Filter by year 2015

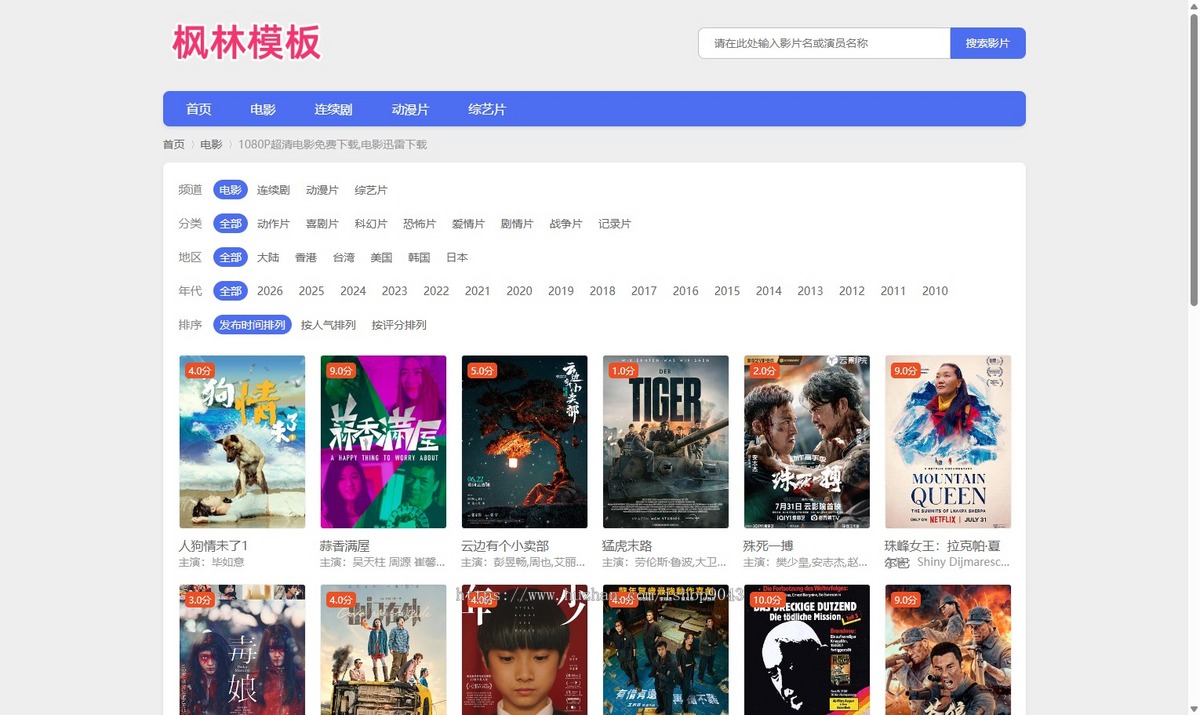[x=727, y=291]
